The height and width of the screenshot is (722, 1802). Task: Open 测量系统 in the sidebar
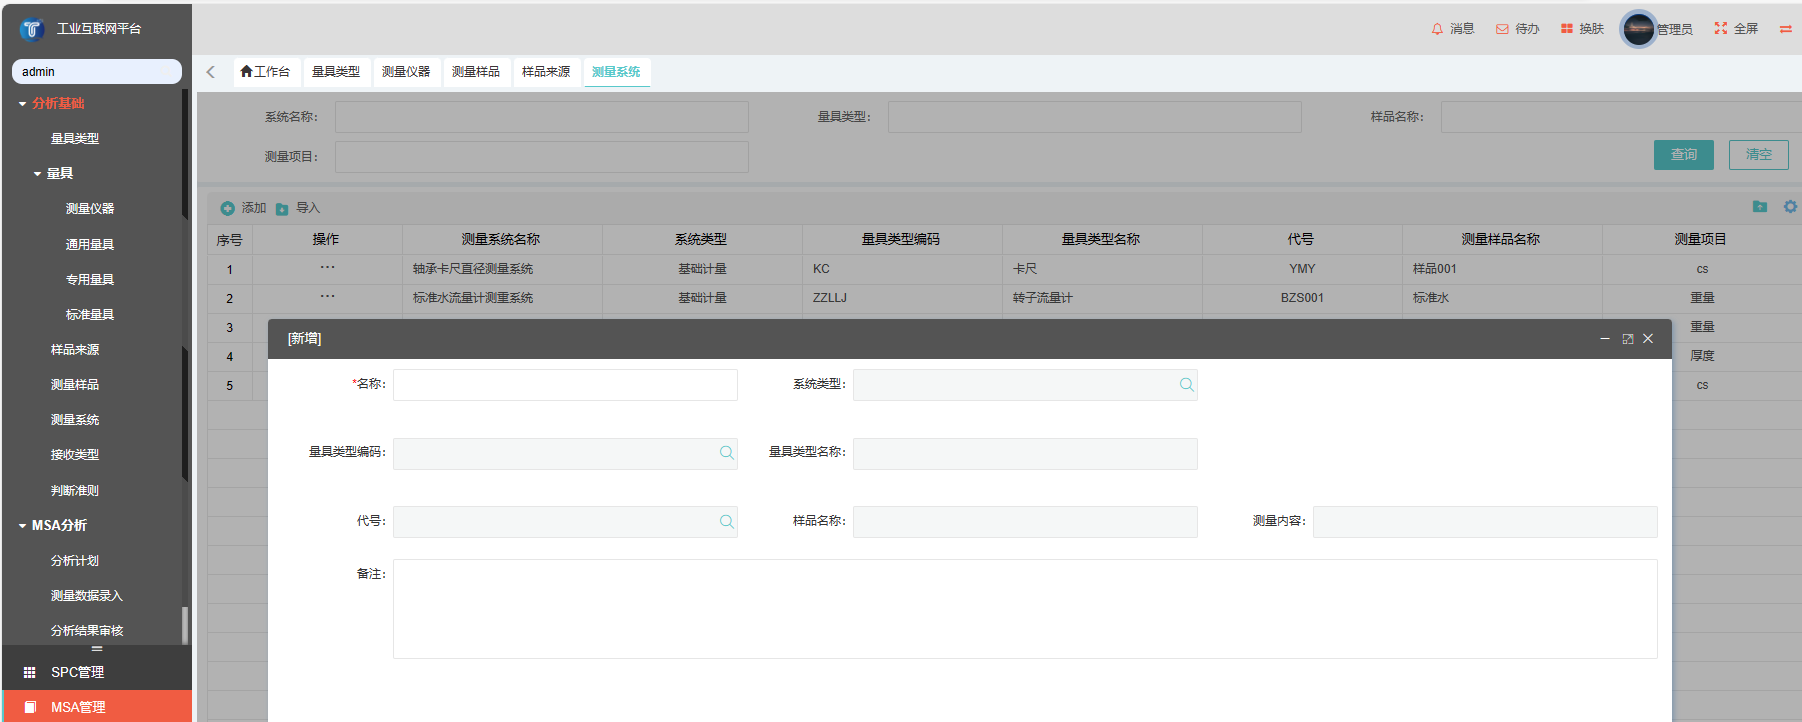(75, 420)
